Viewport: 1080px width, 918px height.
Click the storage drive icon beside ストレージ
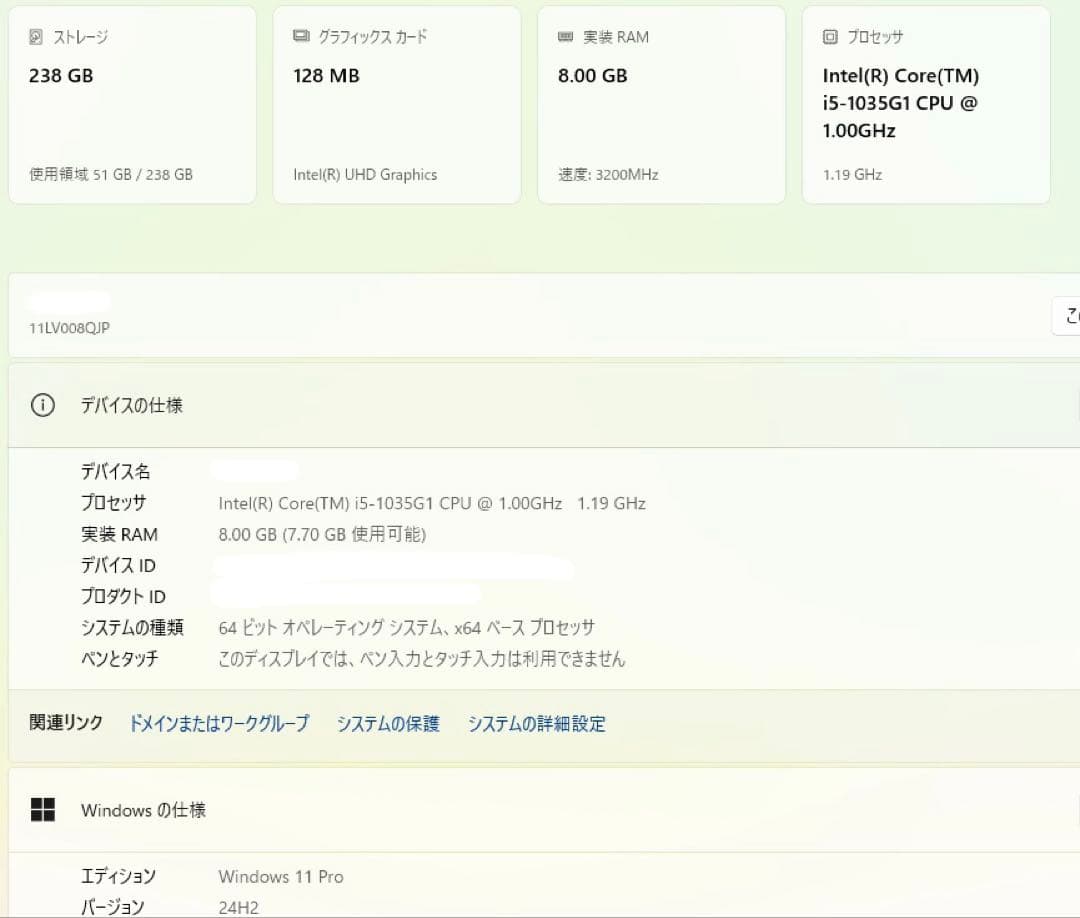pyautogui.click(x=37, y=37)
